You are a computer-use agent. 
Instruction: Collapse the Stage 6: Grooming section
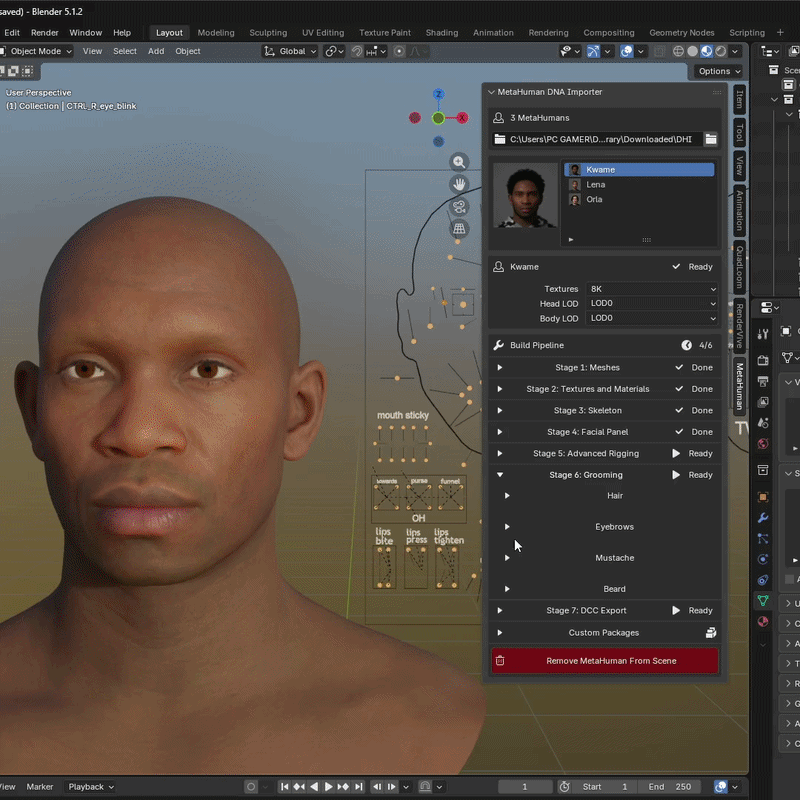[500, 474]
